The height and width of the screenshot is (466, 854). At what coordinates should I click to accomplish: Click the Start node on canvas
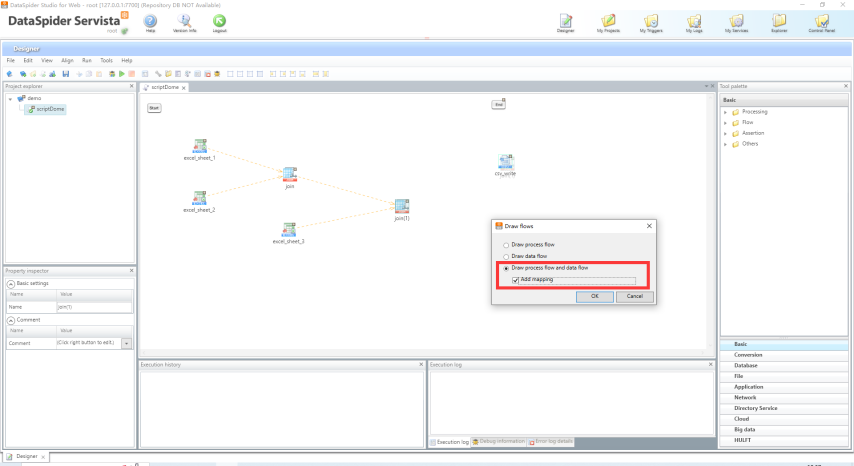coord(154,108)
